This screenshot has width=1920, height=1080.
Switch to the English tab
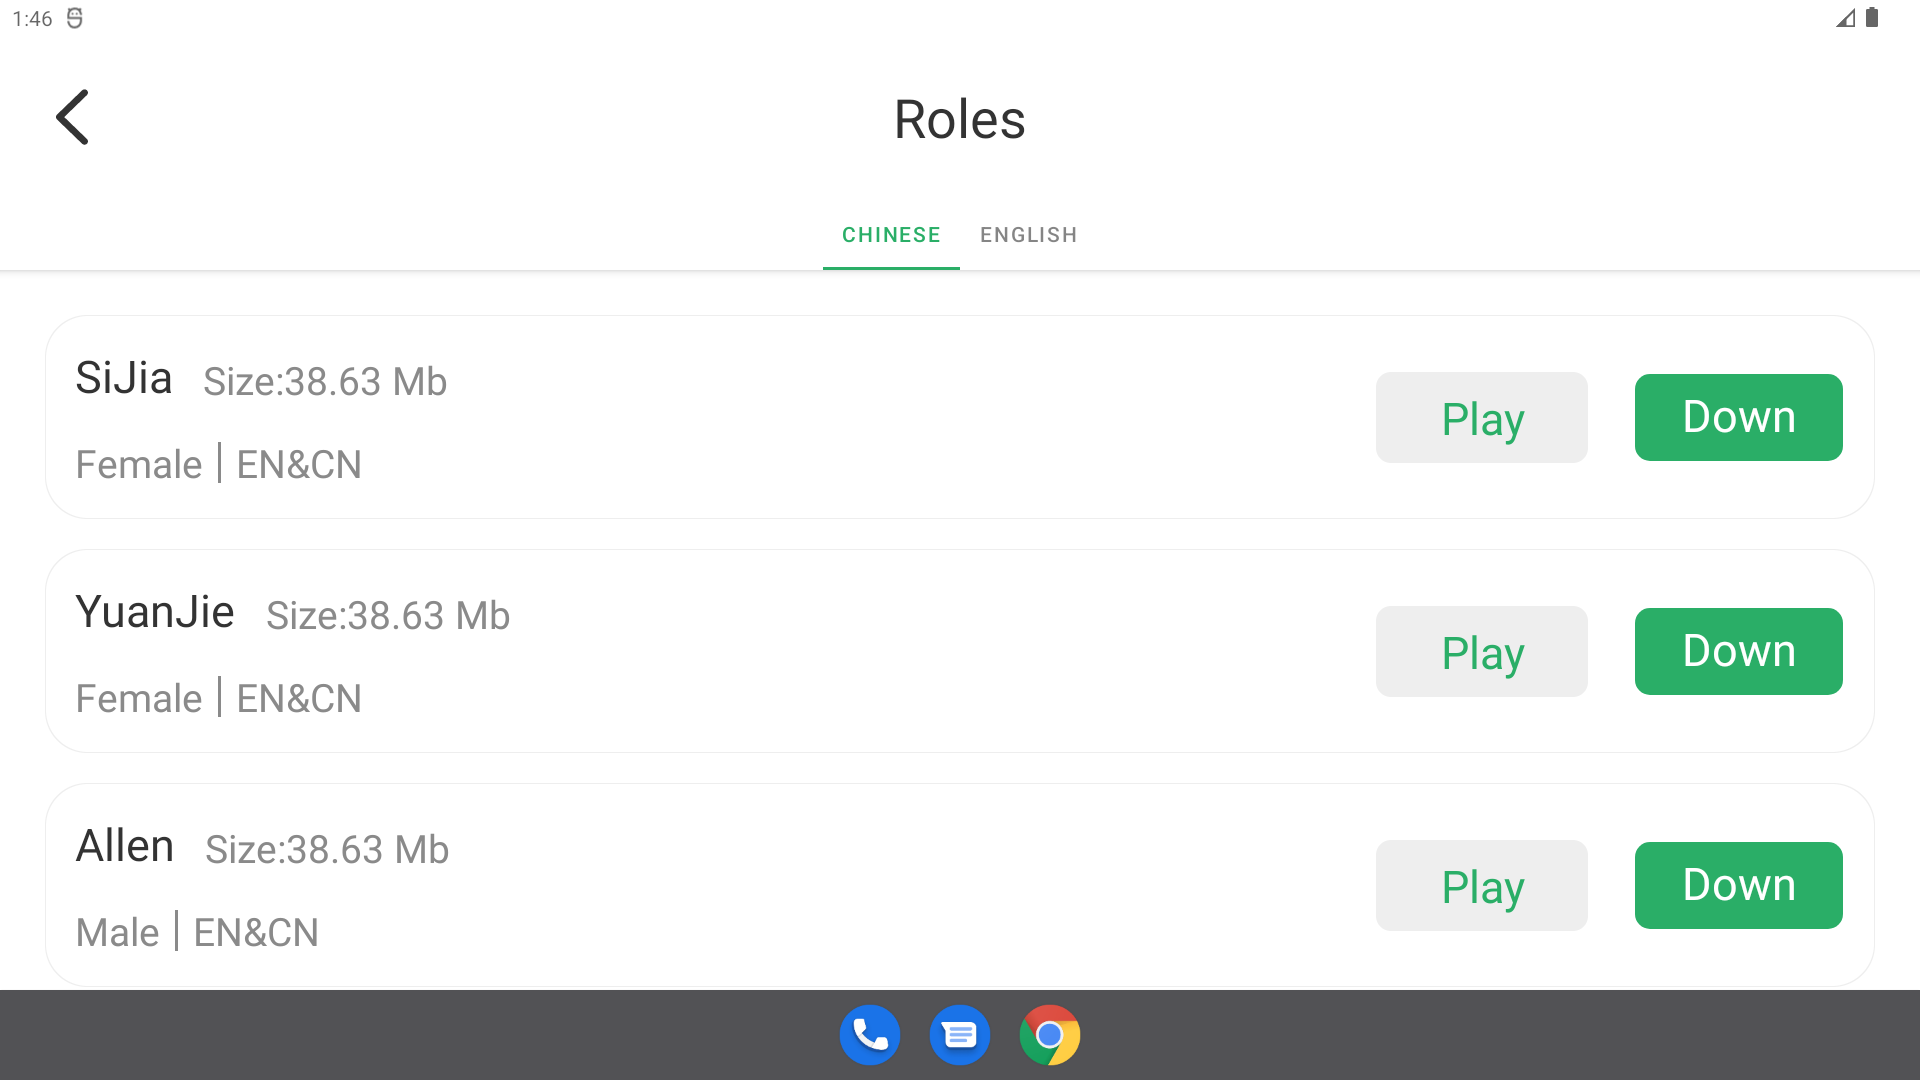click(1028, 235)
